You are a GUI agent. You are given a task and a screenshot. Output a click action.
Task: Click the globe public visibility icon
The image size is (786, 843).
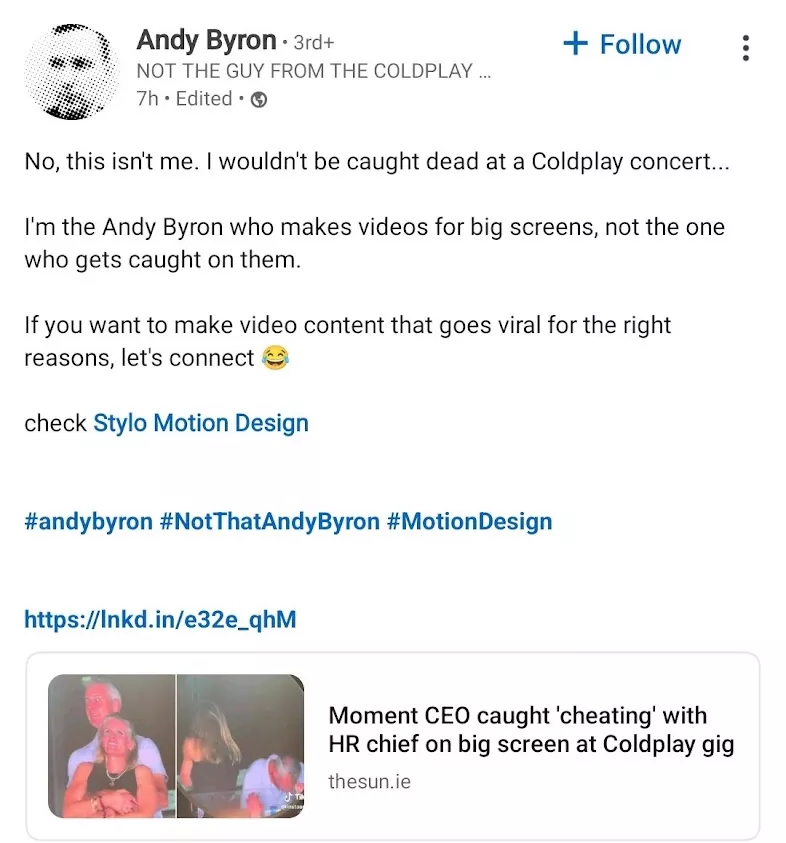259,99
